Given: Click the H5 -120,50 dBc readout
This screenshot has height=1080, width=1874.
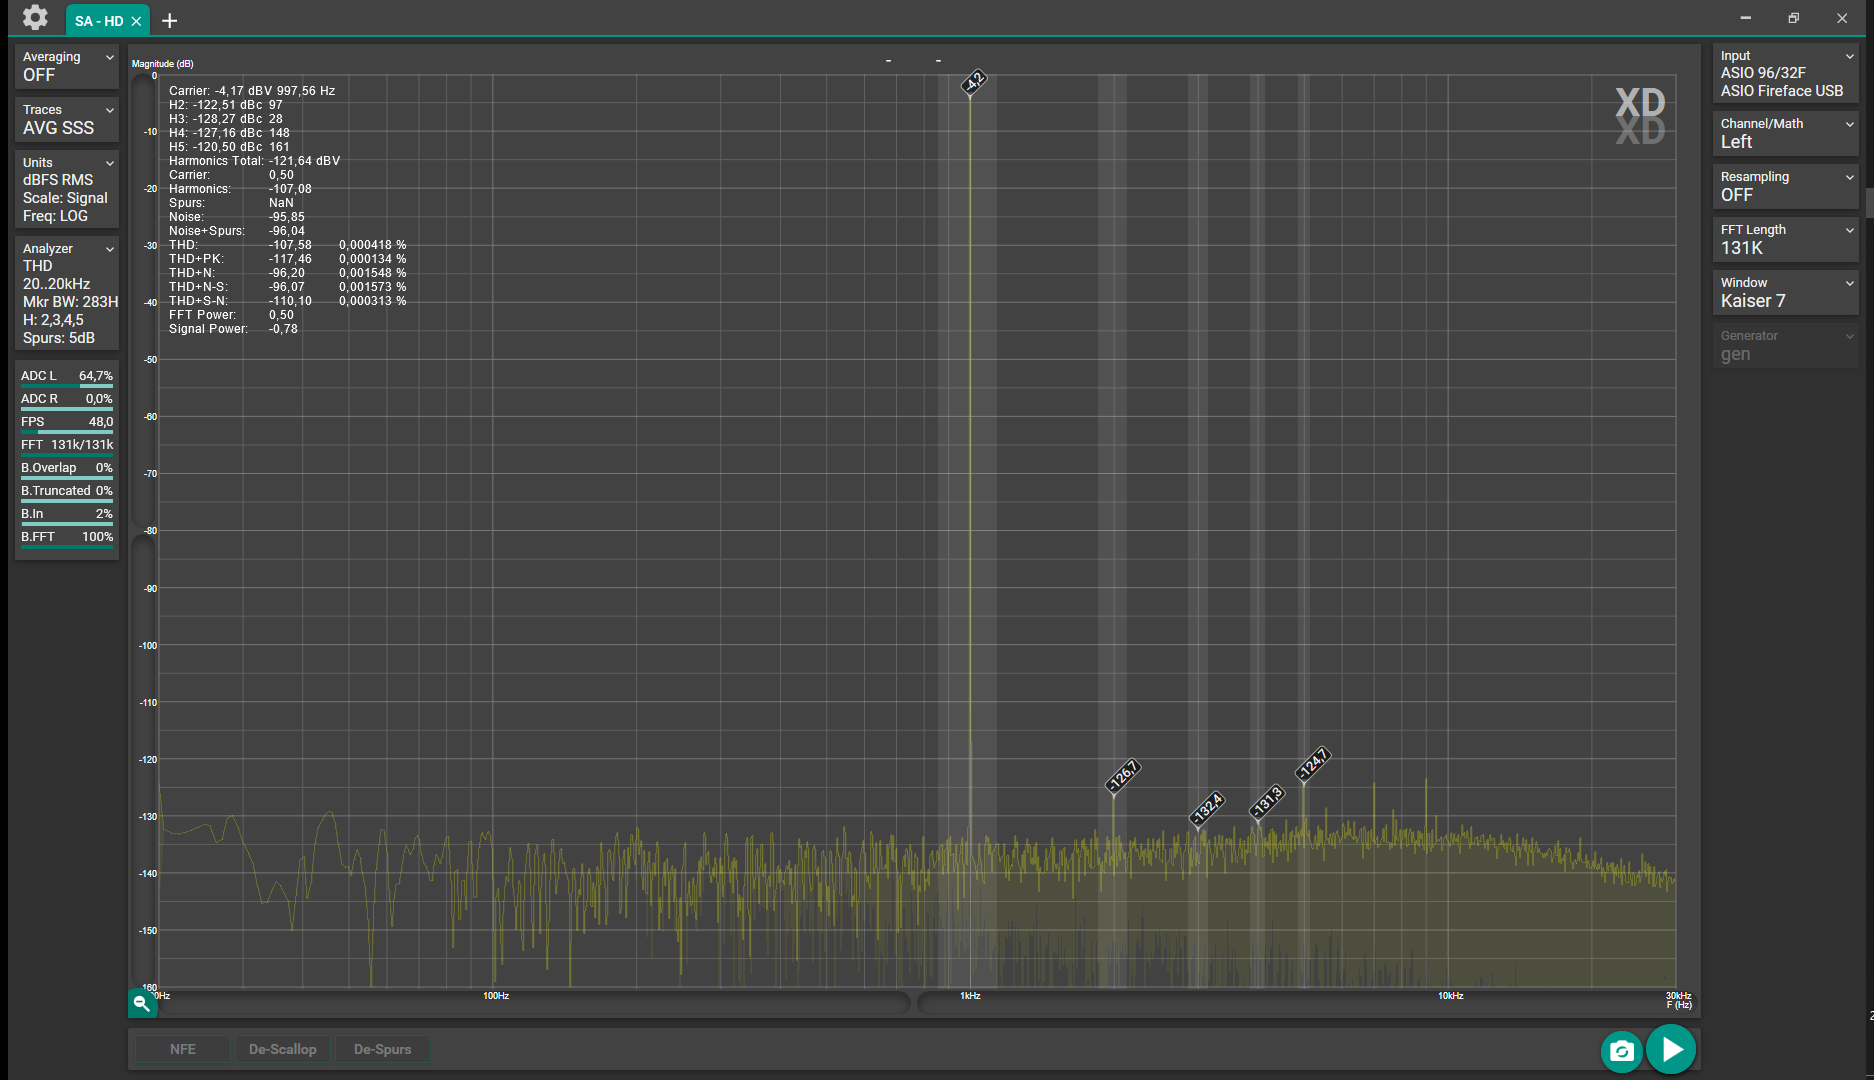Looking at the screenshot, I should (229, 147).
